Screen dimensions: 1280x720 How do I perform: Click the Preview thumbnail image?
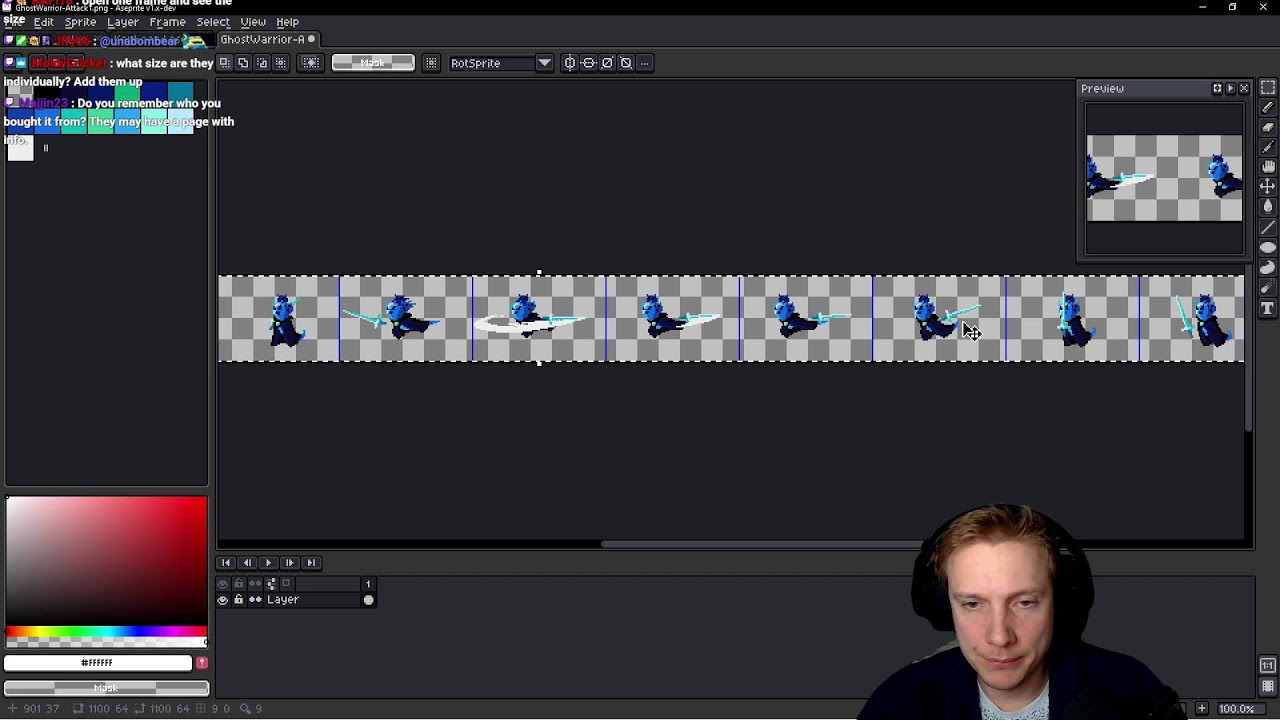(1165, 178)
